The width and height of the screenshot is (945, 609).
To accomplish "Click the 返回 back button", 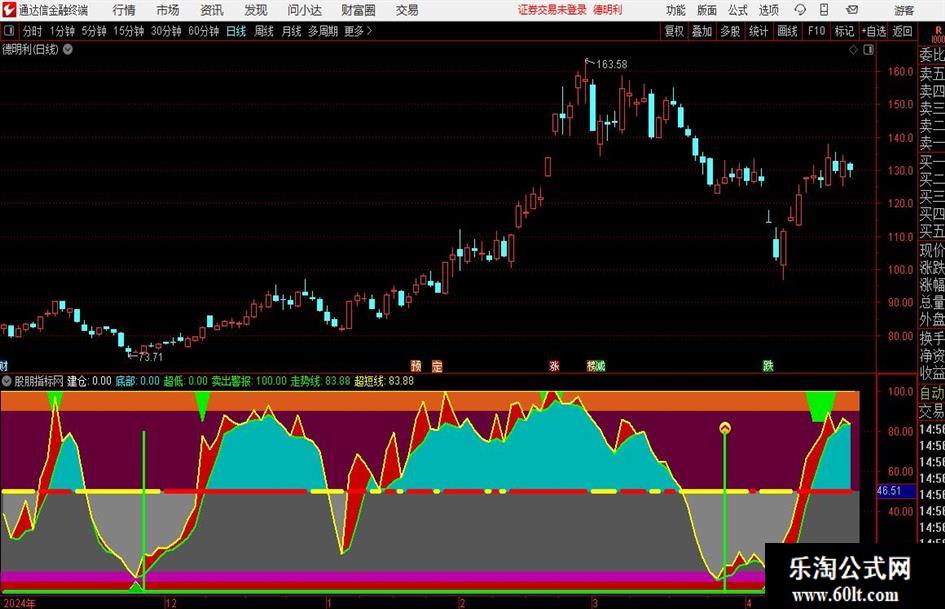I will pos(902,31).
